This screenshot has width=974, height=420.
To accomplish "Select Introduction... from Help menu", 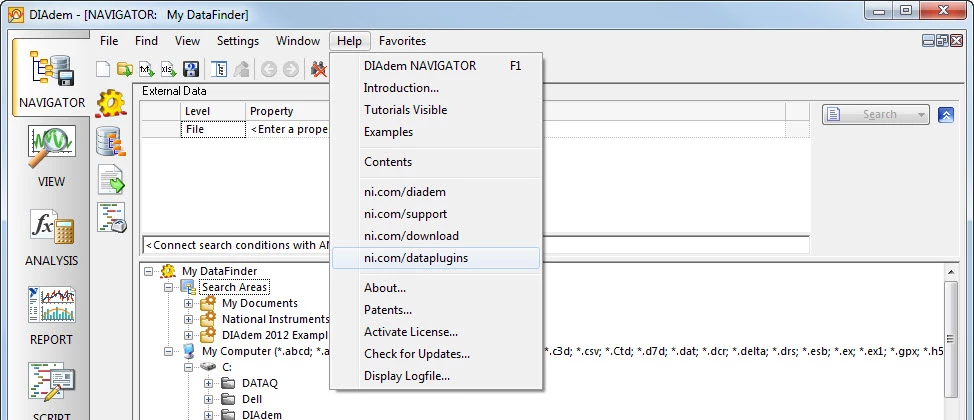I will [436, 88].
